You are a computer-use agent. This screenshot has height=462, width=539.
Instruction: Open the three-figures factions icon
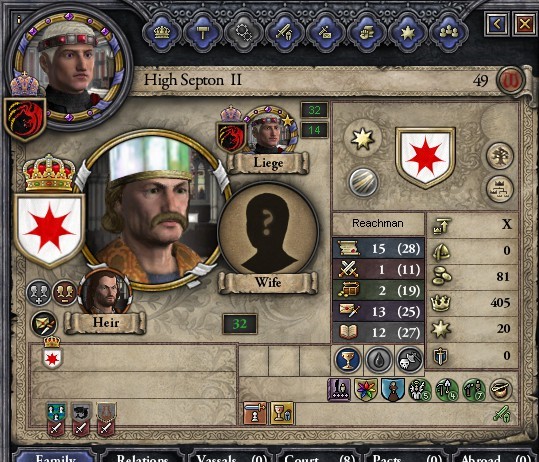click(x=448, y=33)
